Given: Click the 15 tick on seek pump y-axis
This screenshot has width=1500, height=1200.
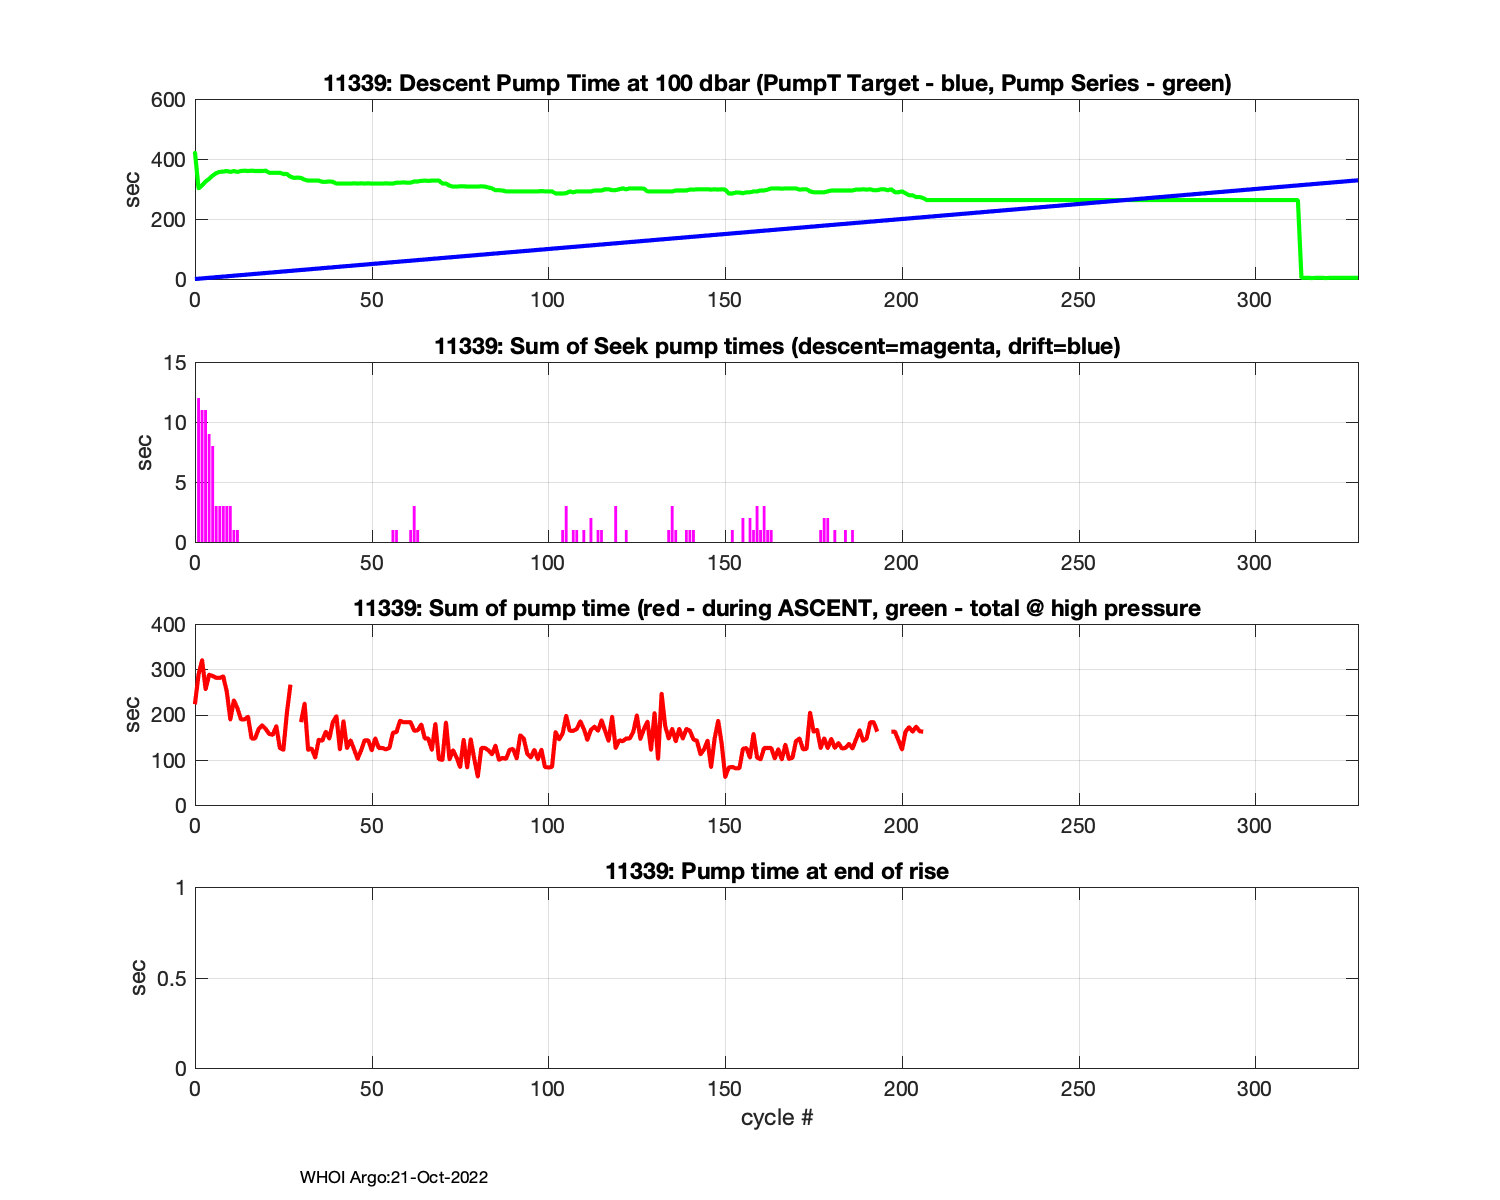Looking at the screenshot, I should (175, 363).
